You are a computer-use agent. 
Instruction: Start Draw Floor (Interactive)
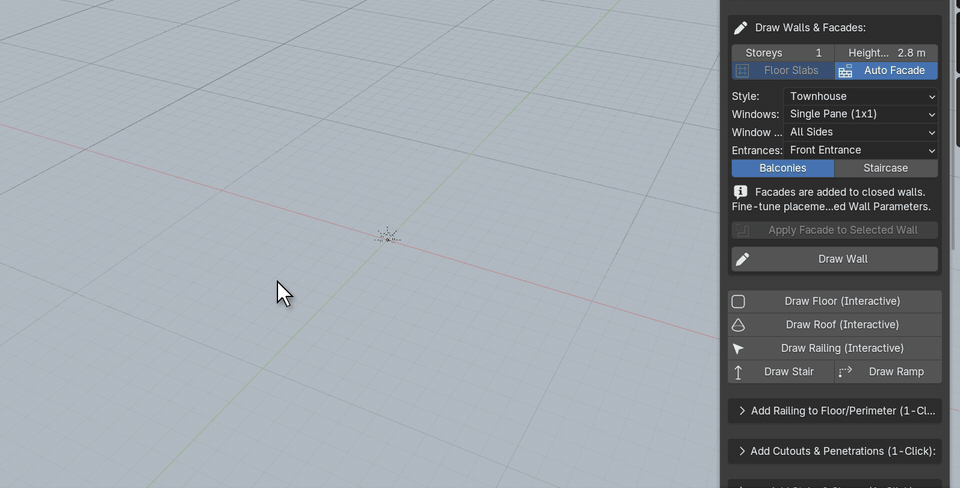(835, 301)
